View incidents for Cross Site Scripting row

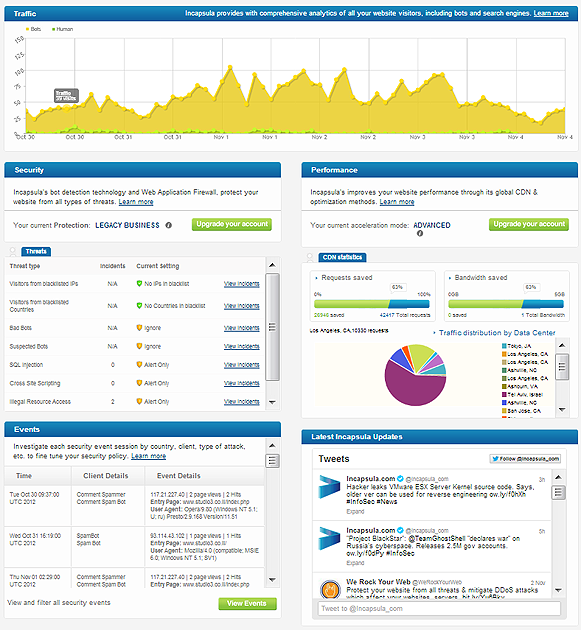[x=241, y=383]
